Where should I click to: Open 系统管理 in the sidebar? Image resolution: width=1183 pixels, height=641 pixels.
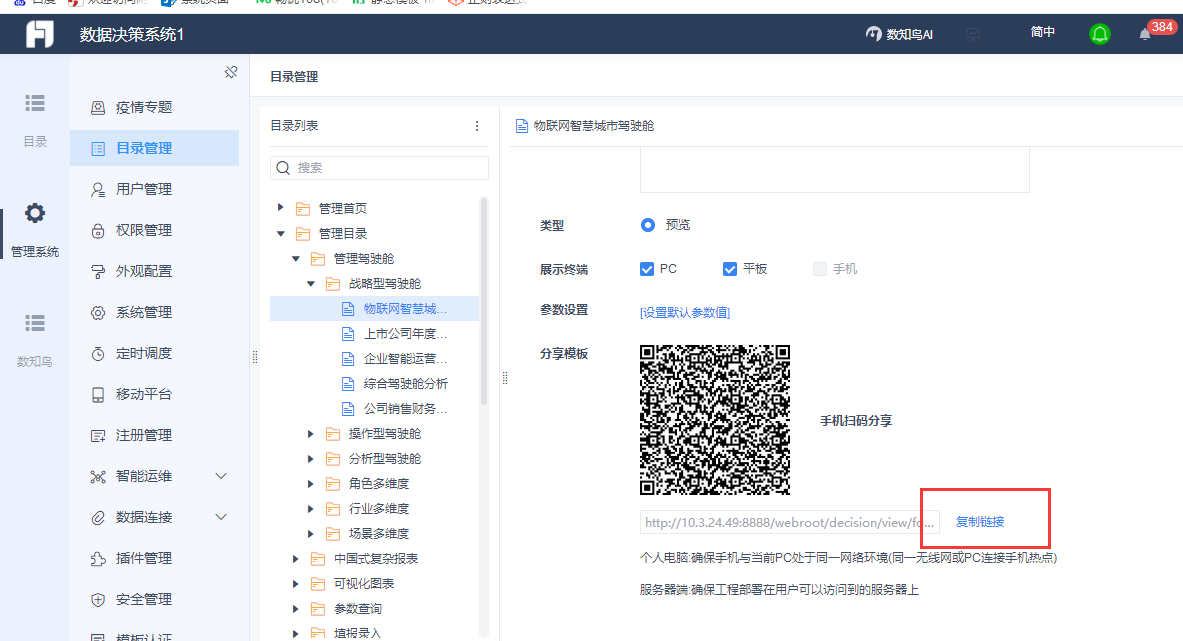[x=155, y=312]
